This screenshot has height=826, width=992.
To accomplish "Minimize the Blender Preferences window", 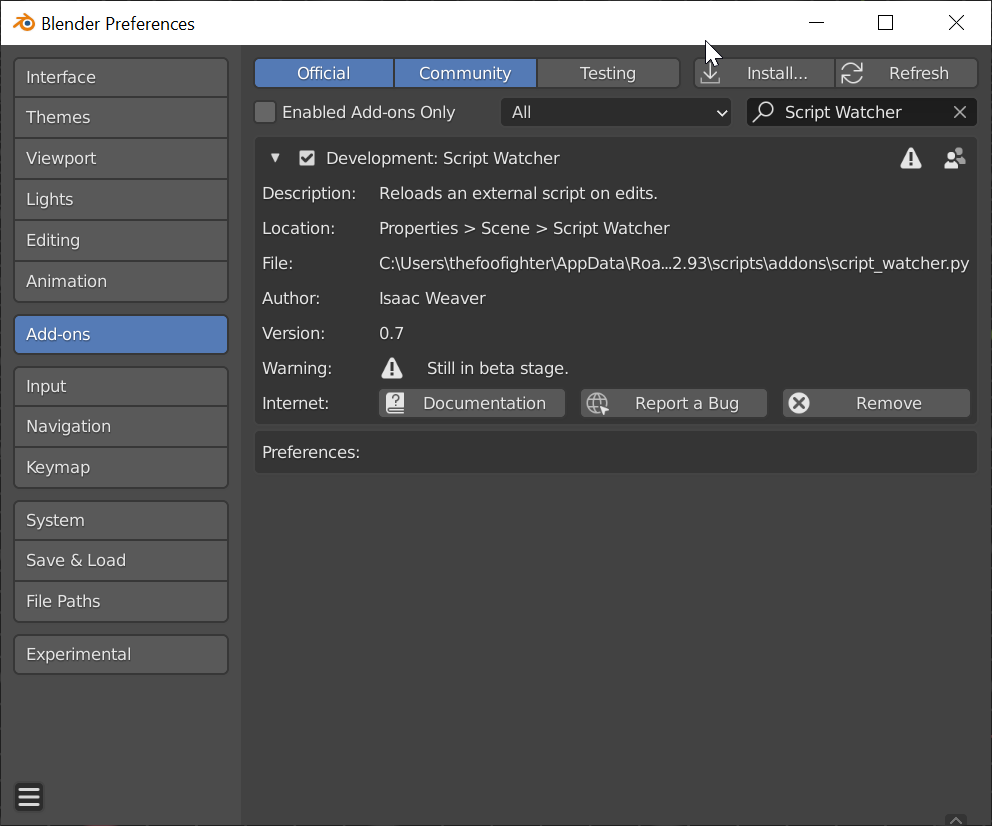I will click(x=816, y=23).
